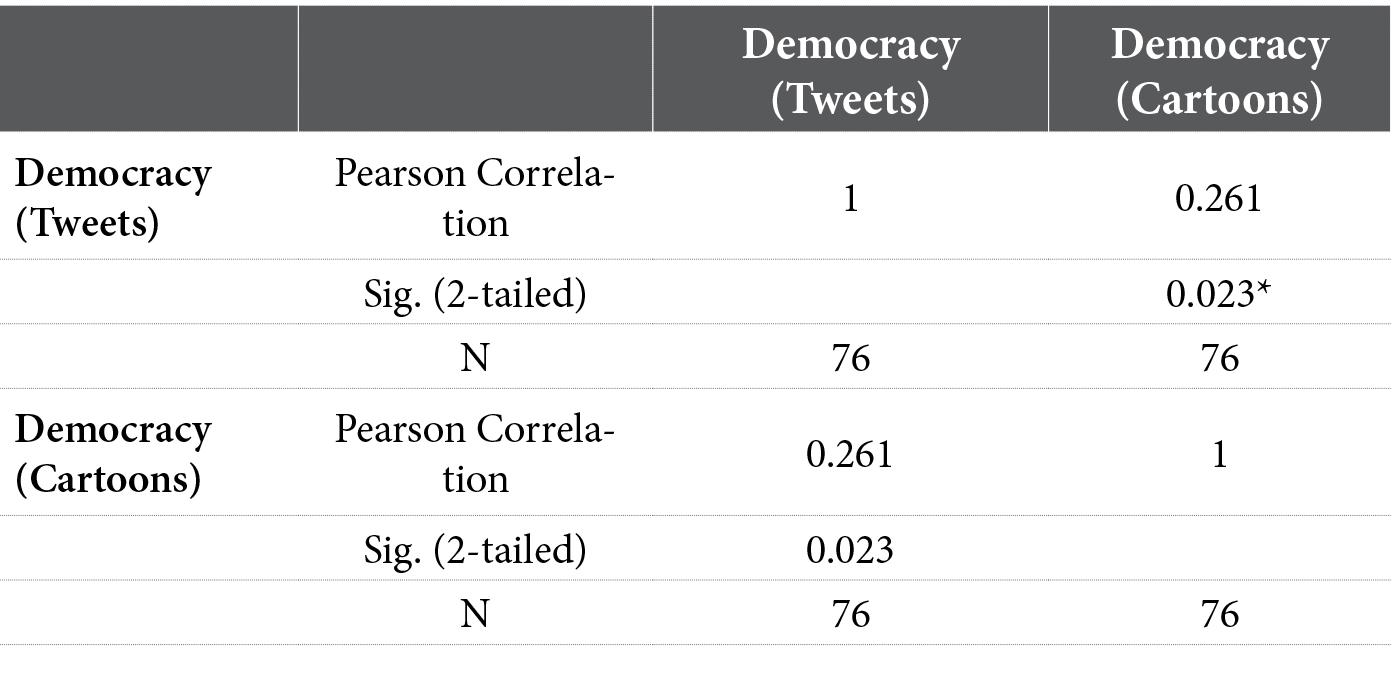This screenshot has width=1392, height=686.
Task: Select top-row 76 in Cartoons column
Action: 1219,357
